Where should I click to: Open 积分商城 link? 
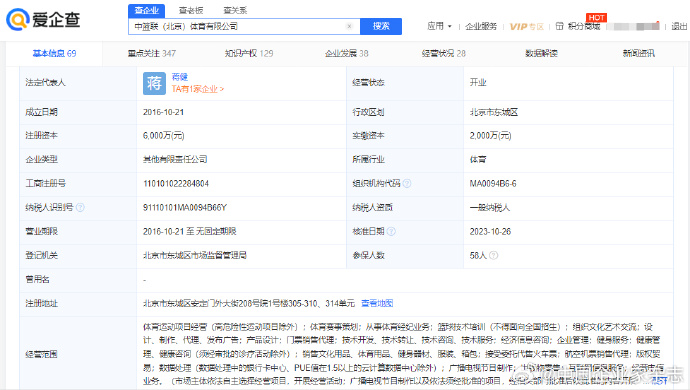tap(584, 26)
